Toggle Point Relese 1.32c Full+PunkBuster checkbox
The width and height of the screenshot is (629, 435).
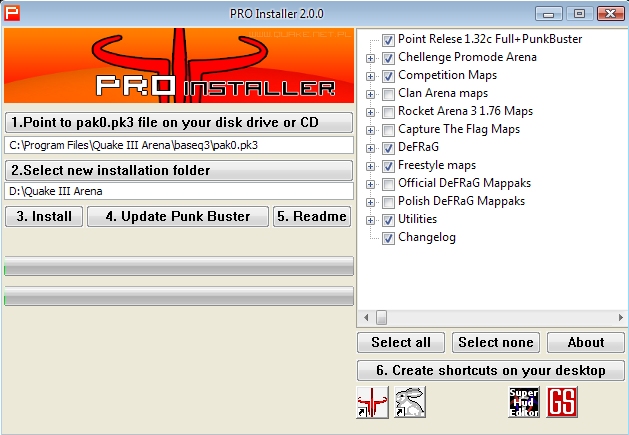(x=388, y=40)
